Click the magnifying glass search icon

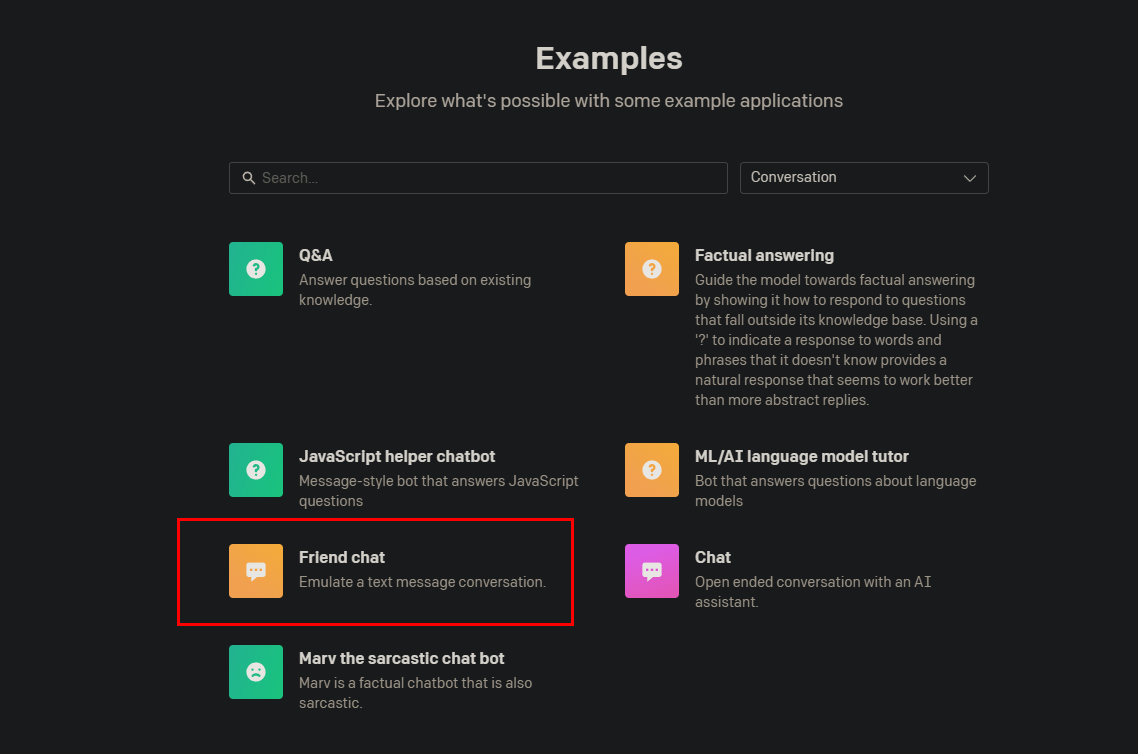tap(249, 177)
